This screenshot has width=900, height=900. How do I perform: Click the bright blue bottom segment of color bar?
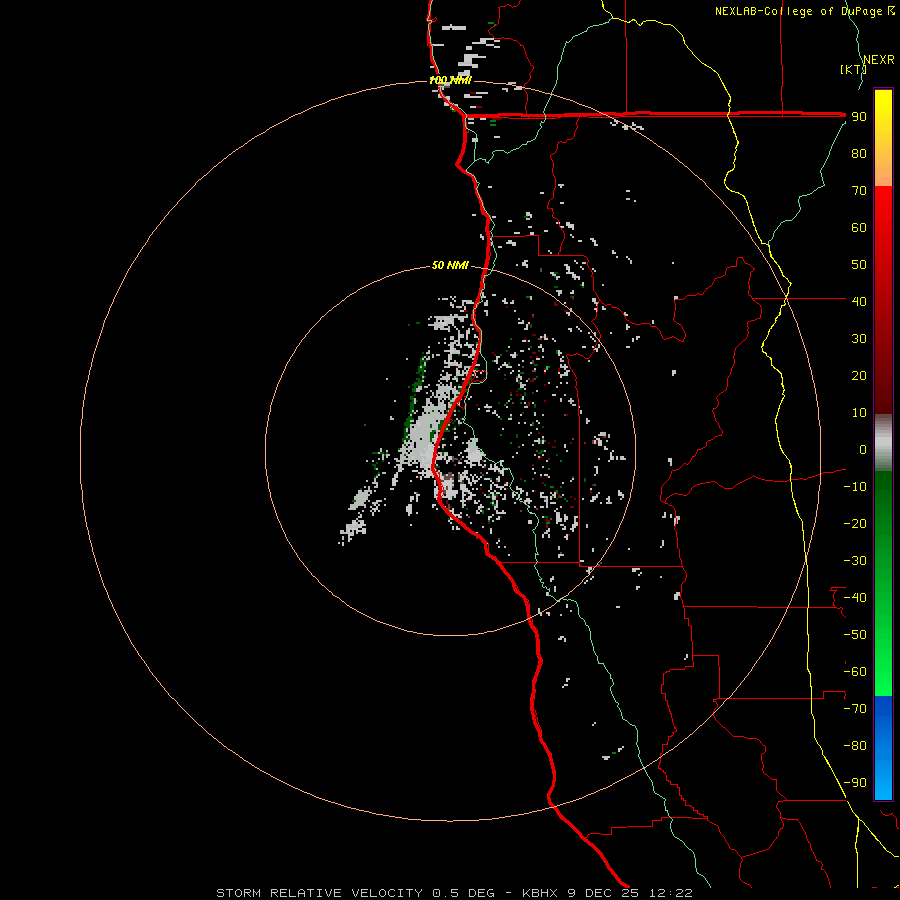click(x=883, y=748)
